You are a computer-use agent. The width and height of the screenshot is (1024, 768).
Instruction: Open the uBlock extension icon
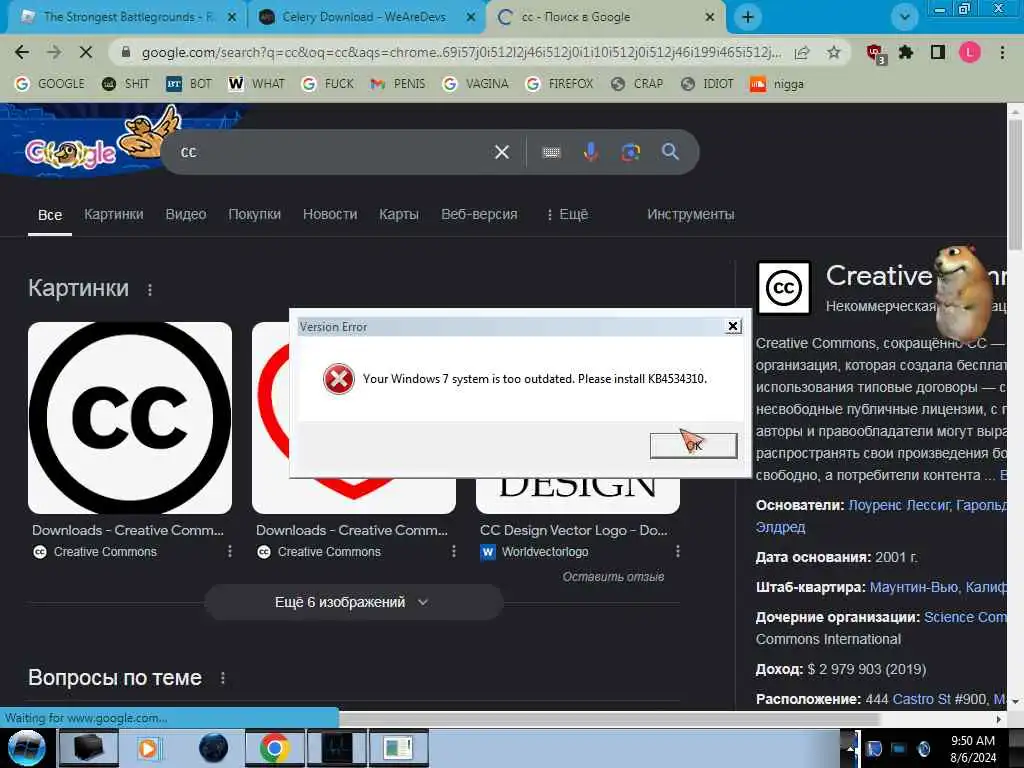875,53
